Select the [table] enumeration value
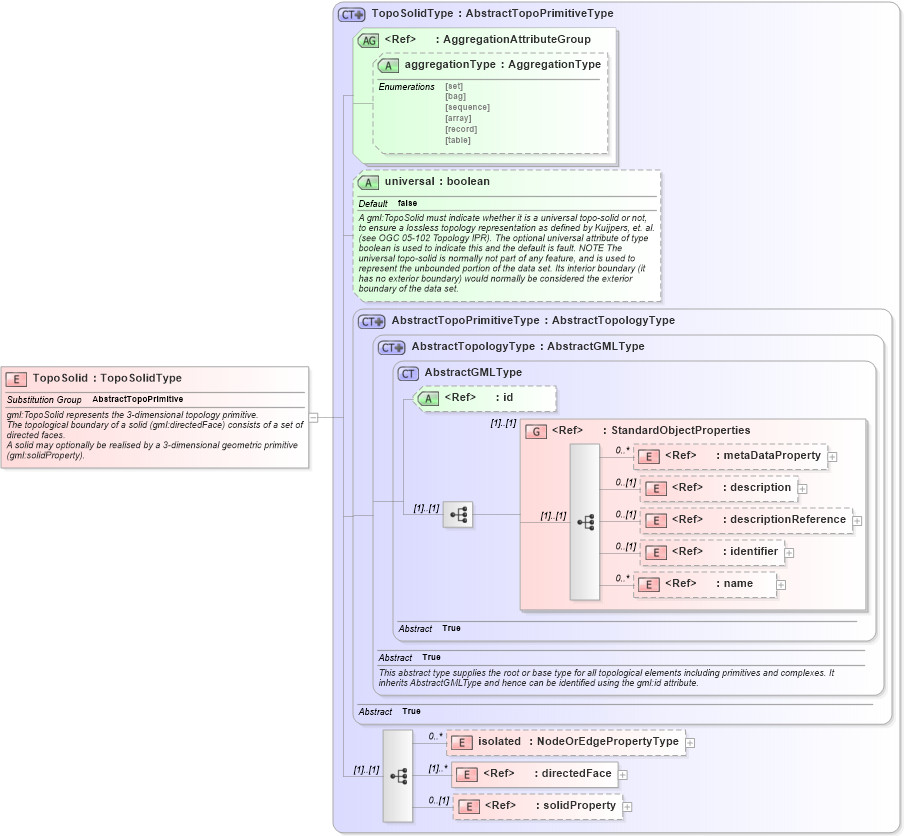The image size is (904, 836). [x=458, y=140]
